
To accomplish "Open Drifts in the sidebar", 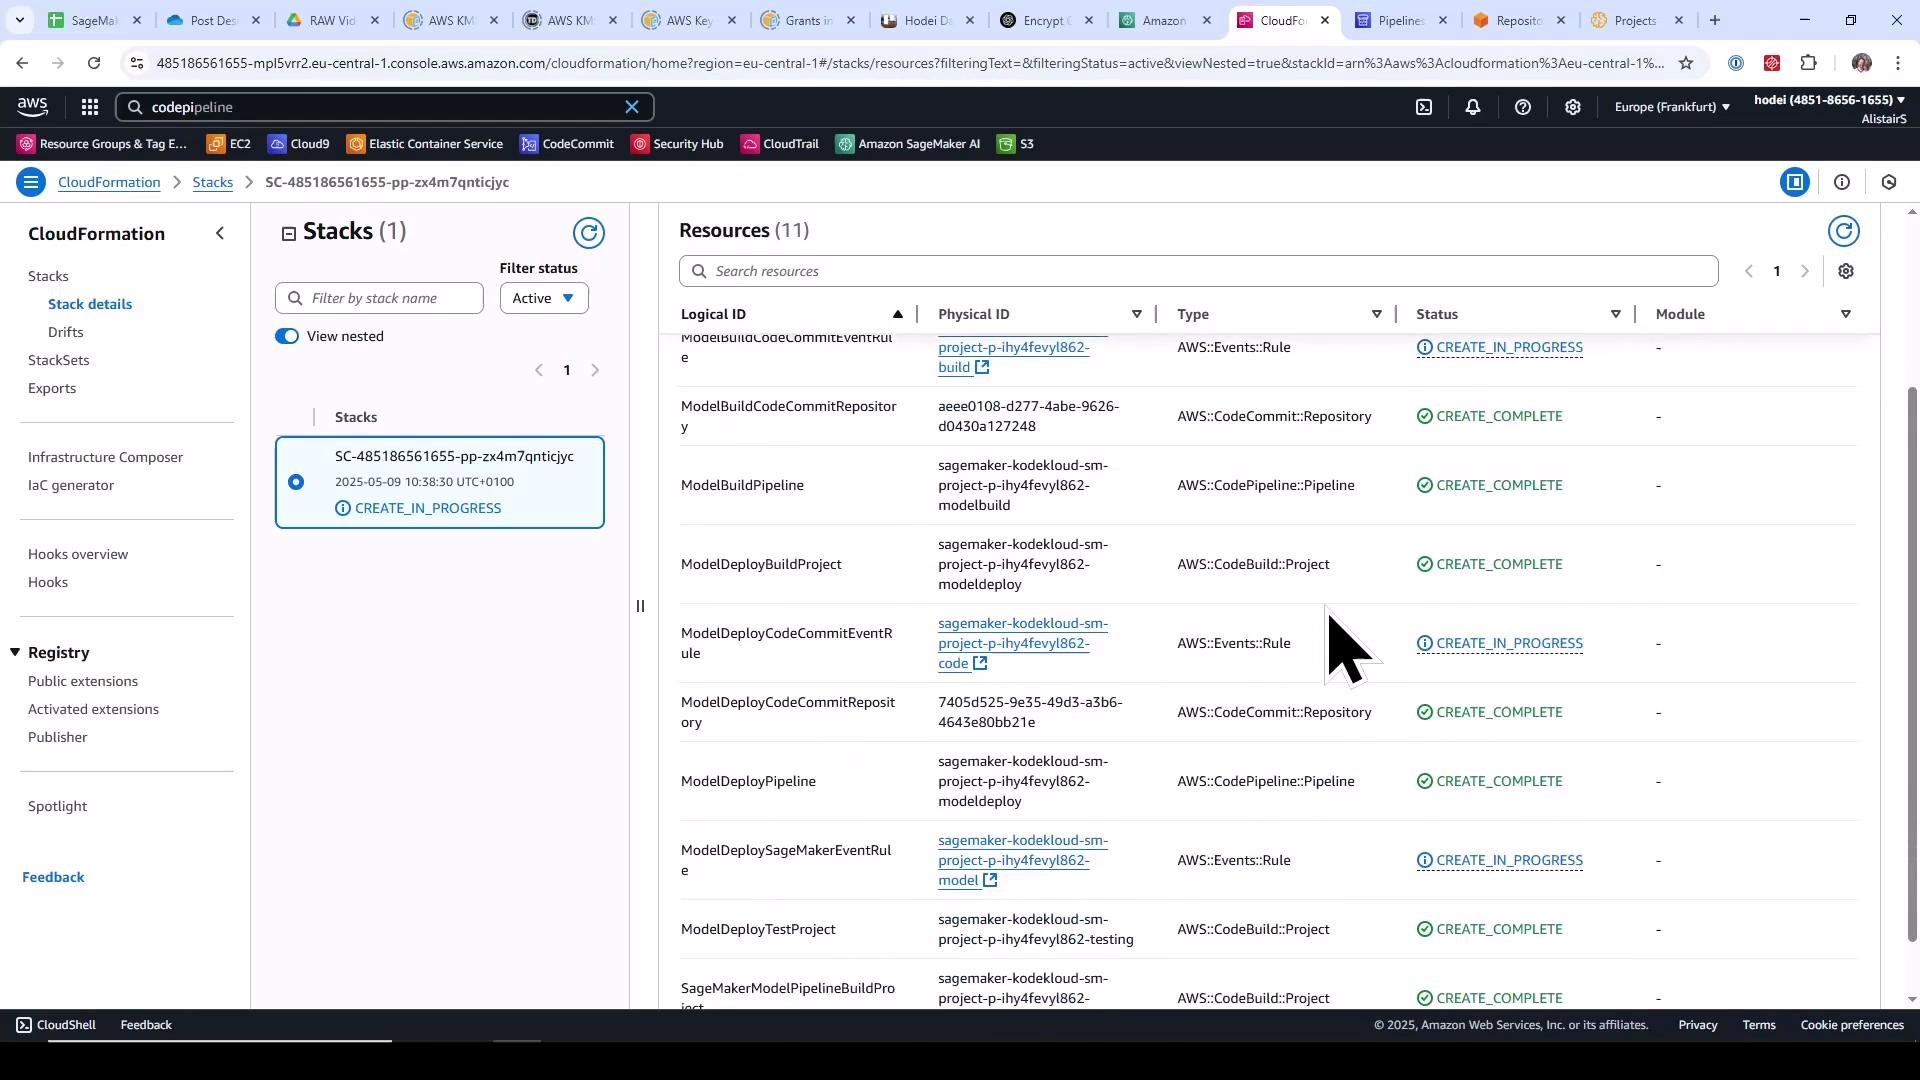I will pyautogui.click(x=66, y=332).
